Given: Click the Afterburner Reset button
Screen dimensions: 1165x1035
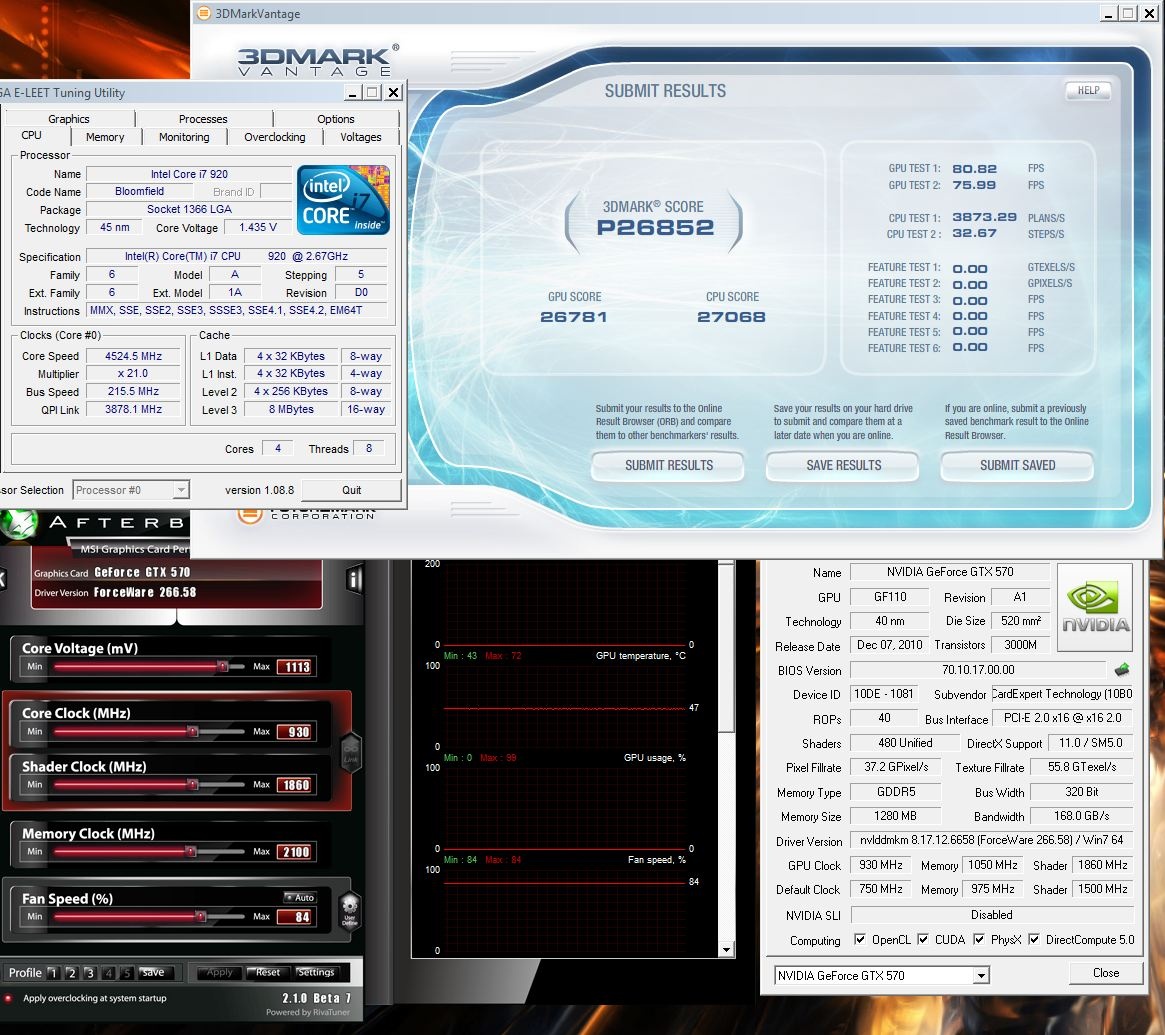Looking at the screenshot, I should click(267, 973).
